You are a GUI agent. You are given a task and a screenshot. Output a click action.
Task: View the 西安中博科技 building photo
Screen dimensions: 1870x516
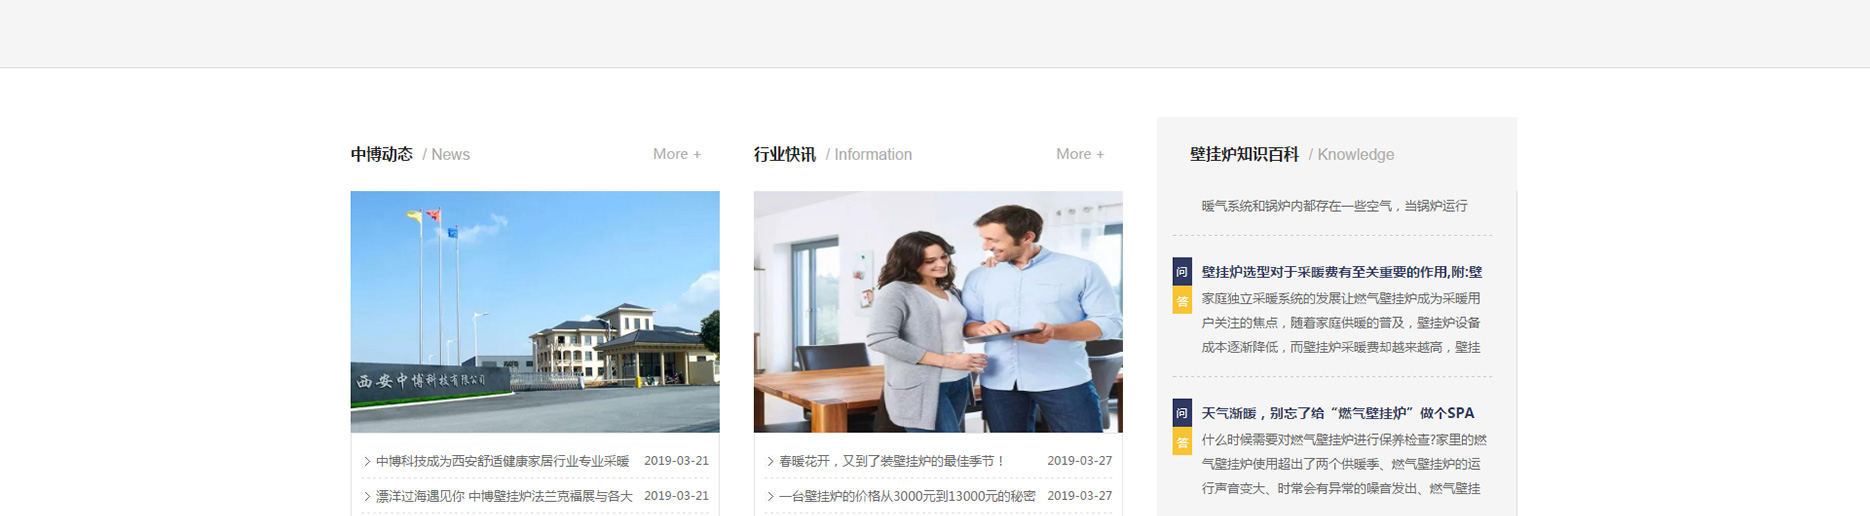click(x=535, y=312)
